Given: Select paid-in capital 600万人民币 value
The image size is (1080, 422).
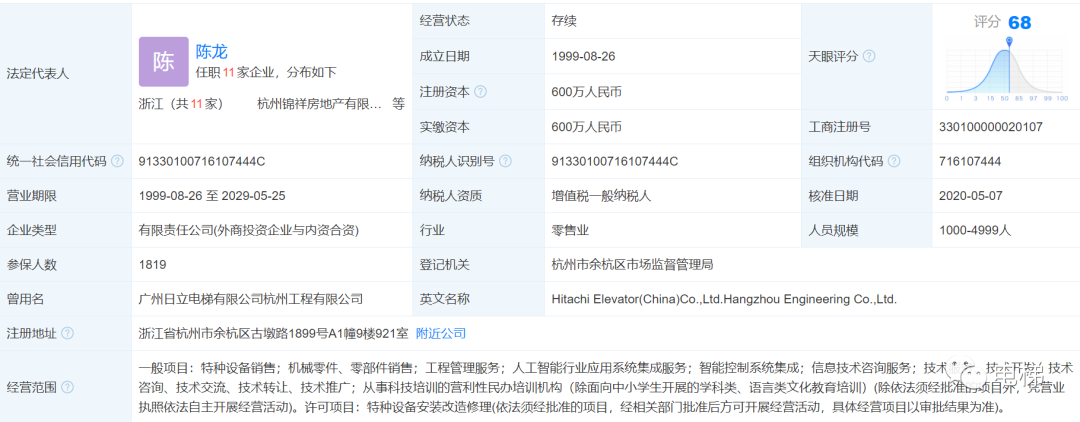Looking at the screenshot, I should 587,127.
